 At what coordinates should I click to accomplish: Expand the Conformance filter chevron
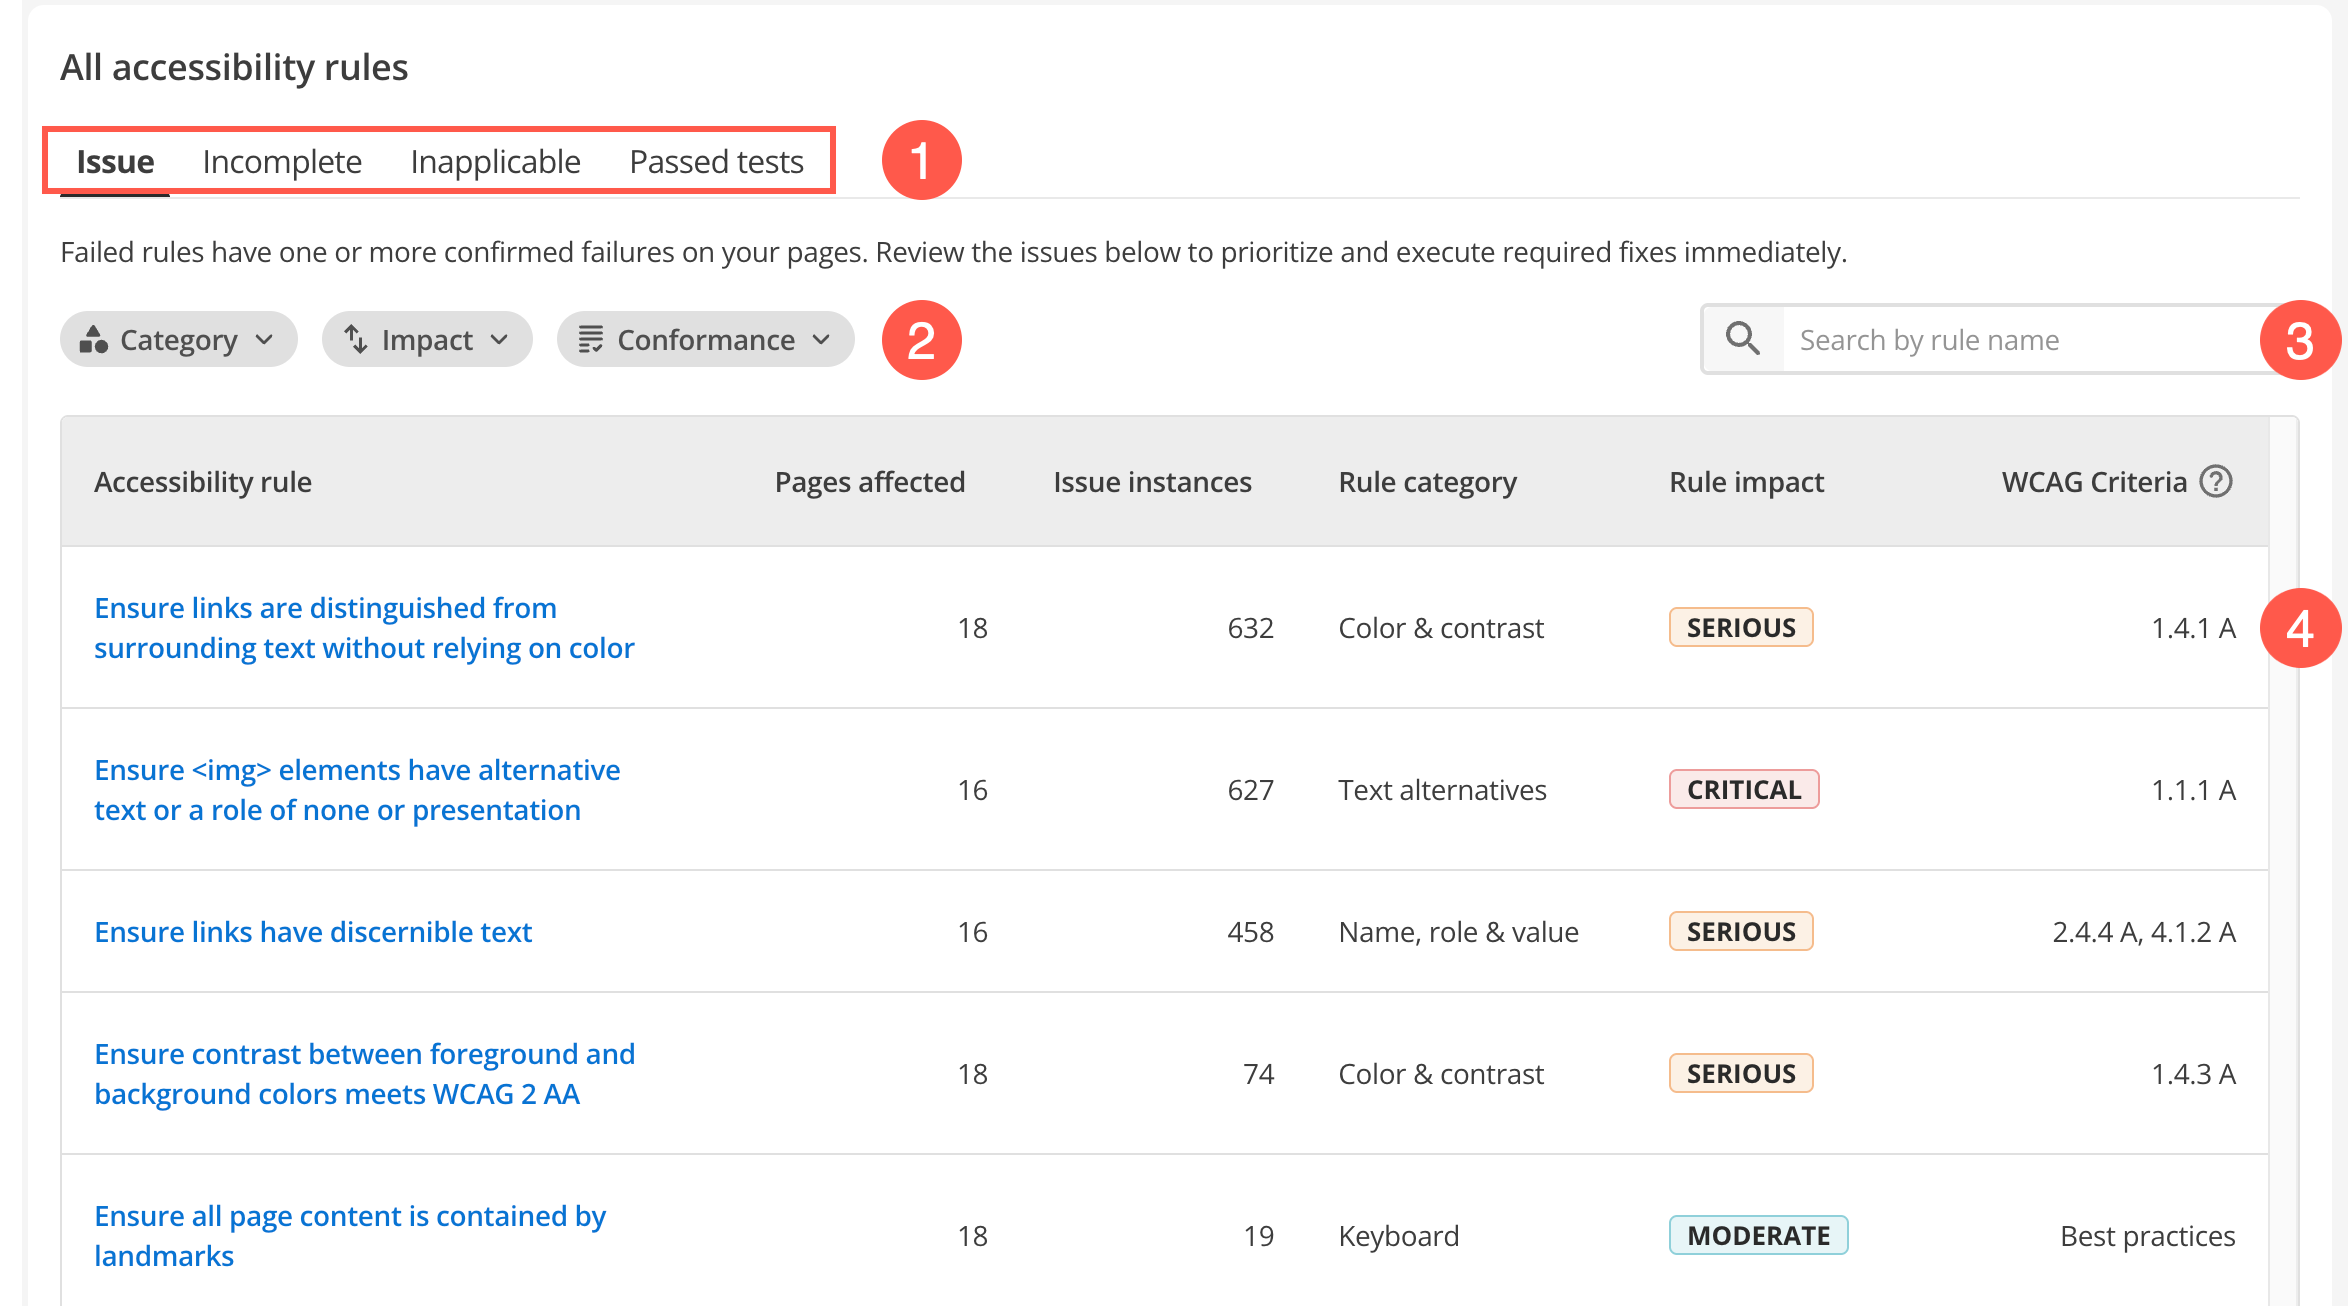[822, 340]
